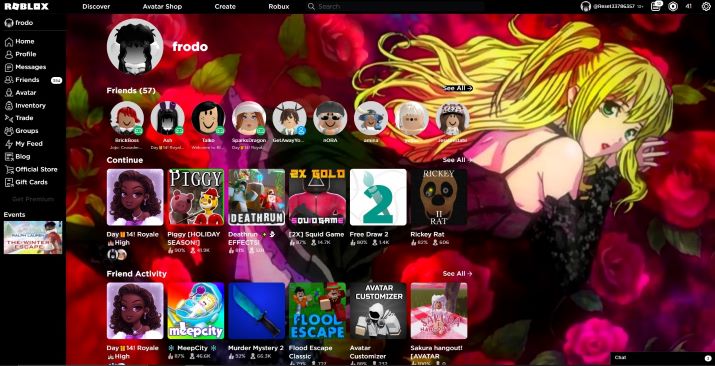Open Avatar Customizer game thumbnail
Image resolution: width=715 pixels, height=366 pixels.
point(378,311)
